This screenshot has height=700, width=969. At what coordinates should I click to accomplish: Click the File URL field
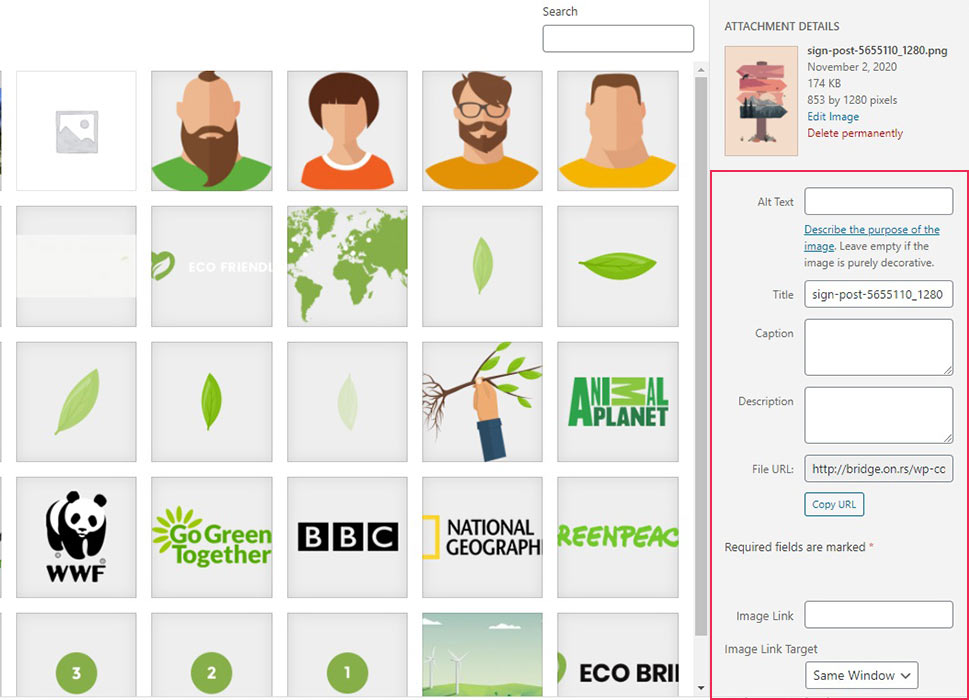(x=878, y=469)
